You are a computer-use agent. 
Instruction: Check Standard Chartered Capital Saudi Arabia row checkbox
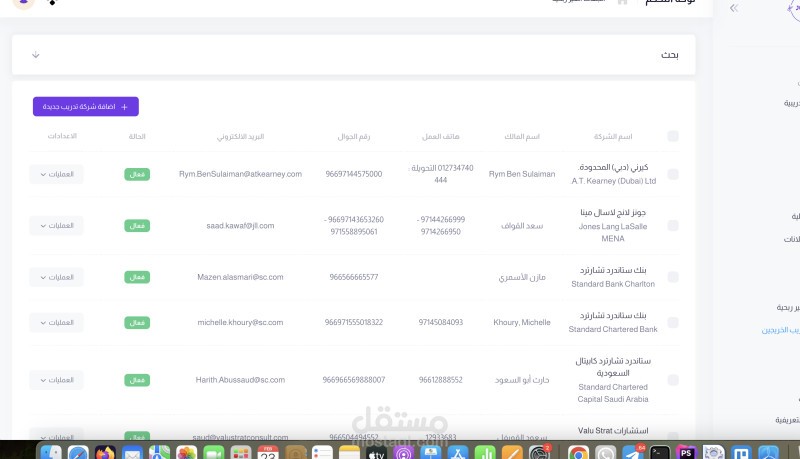click(673, 380)
